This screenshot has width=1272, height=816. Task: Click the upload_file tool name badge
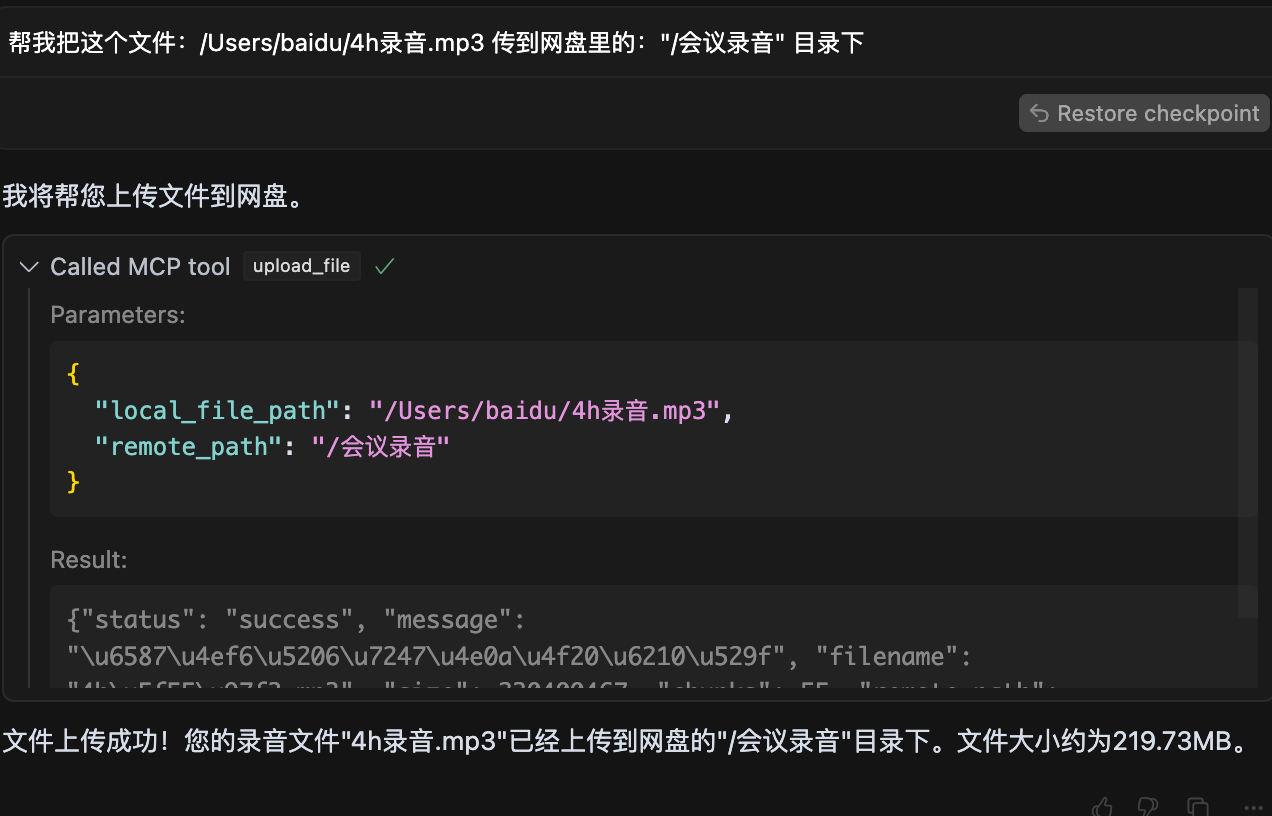301,266
